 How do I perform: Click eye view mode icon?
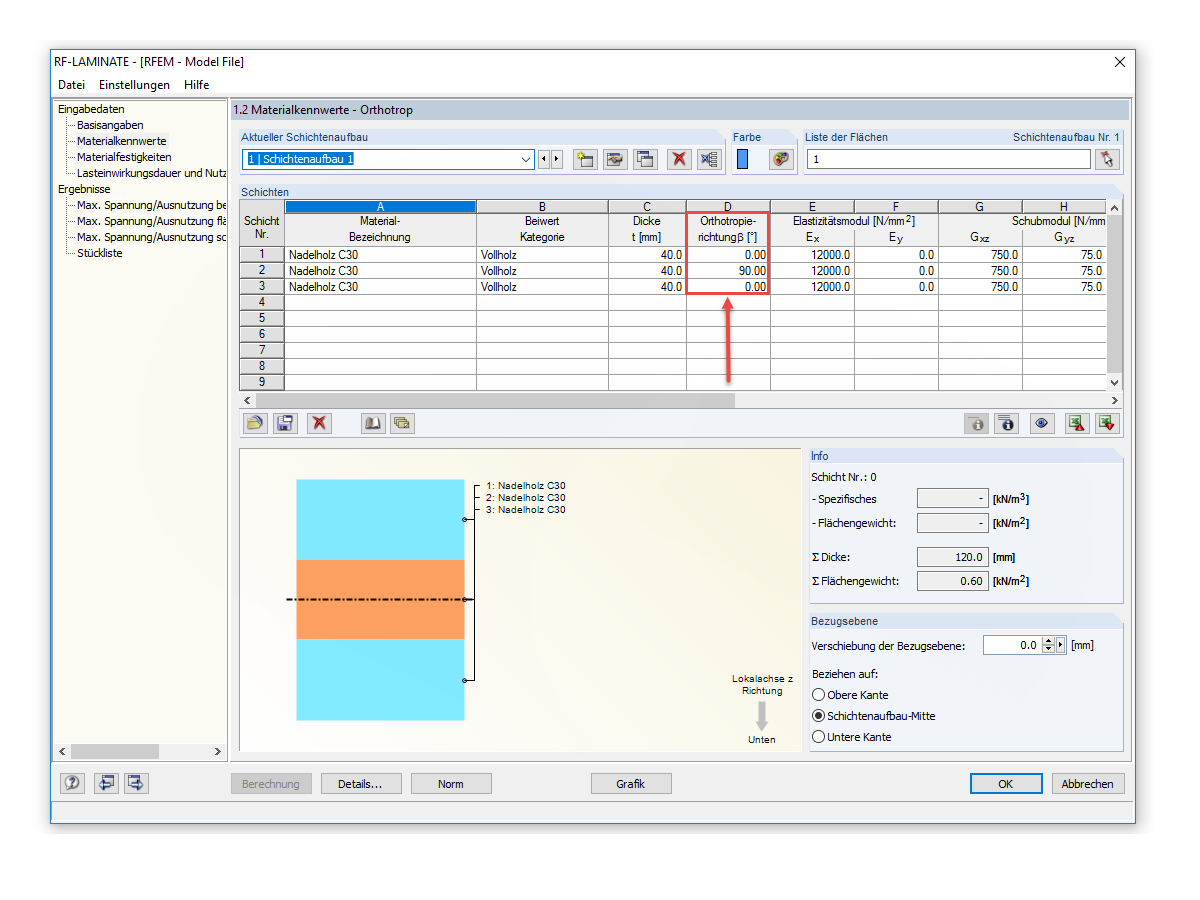(x=1043, y=423)
